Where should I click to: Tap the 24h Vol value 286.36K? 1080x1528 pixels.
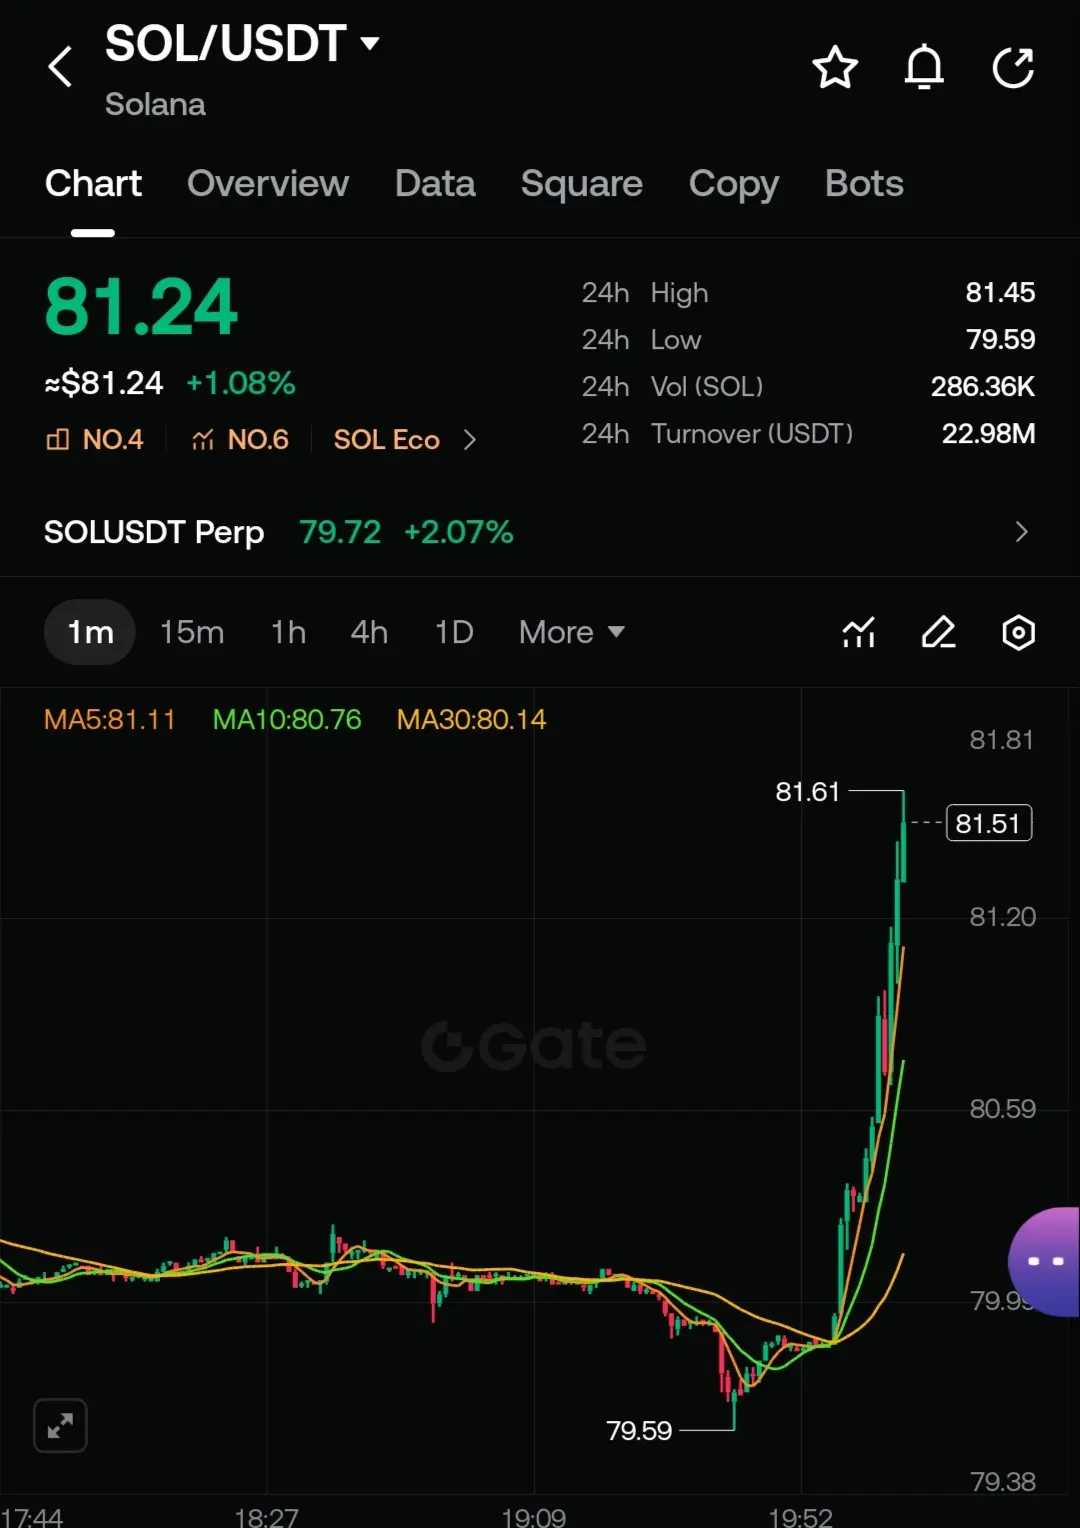983,387
